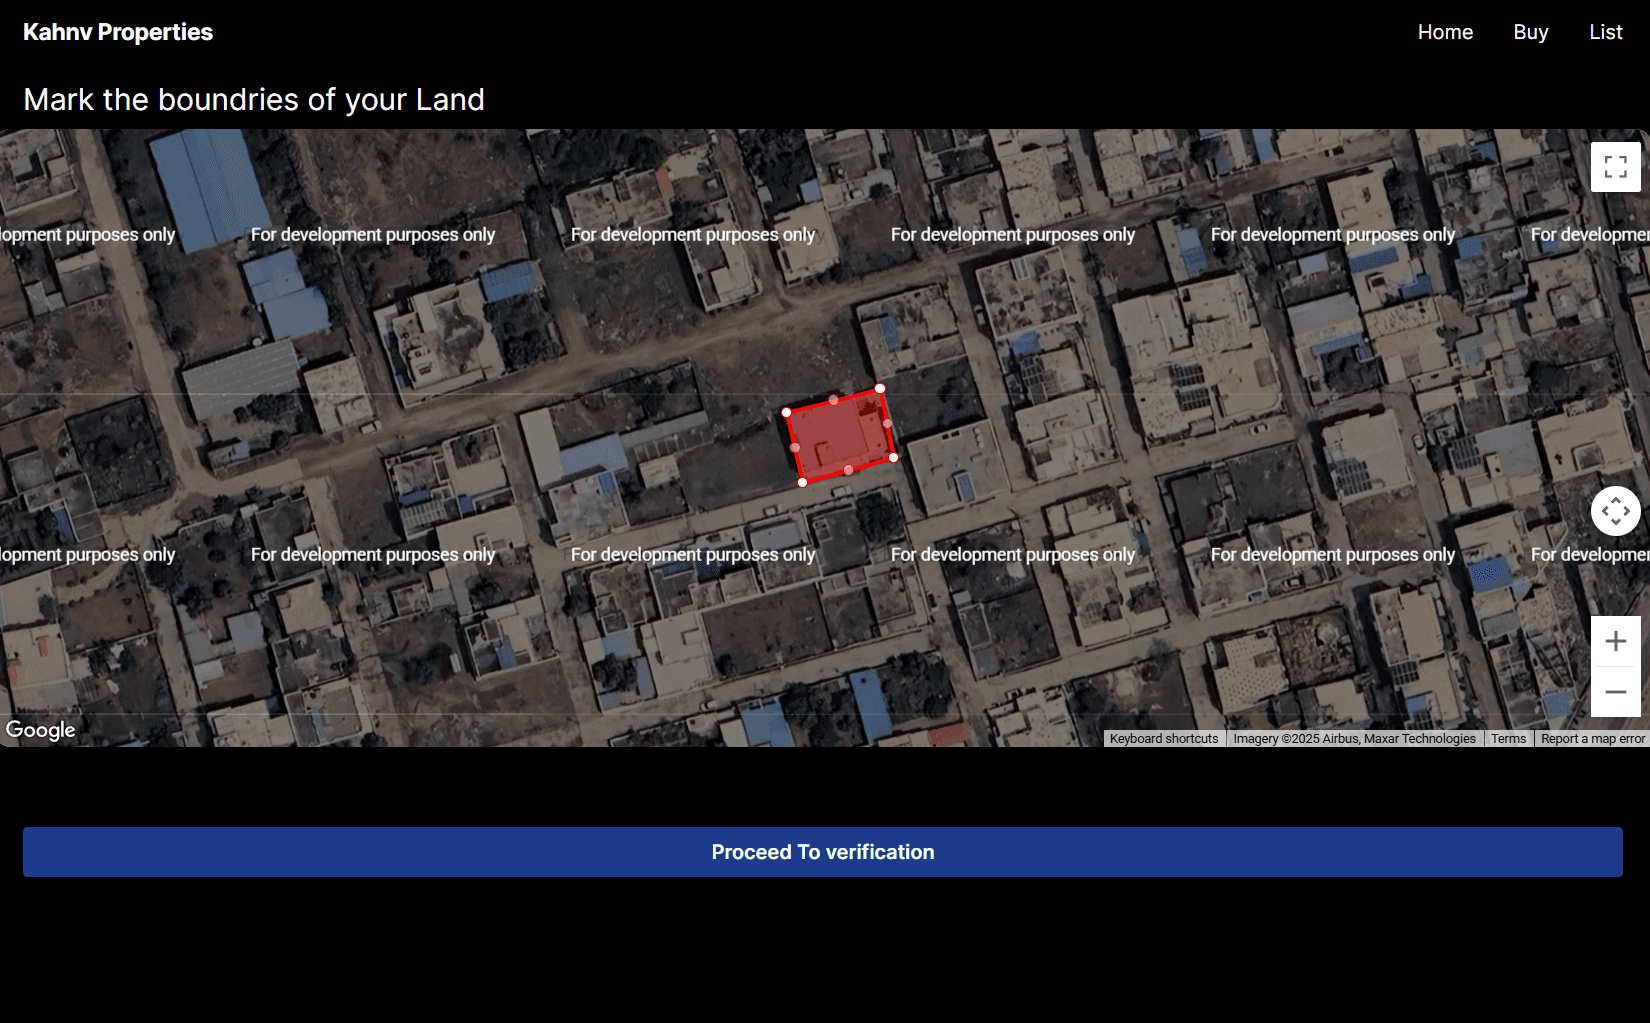
Task: Select the bottom-left vertex of red polygon
Action: pyautogui.click(x=802, y=483)
